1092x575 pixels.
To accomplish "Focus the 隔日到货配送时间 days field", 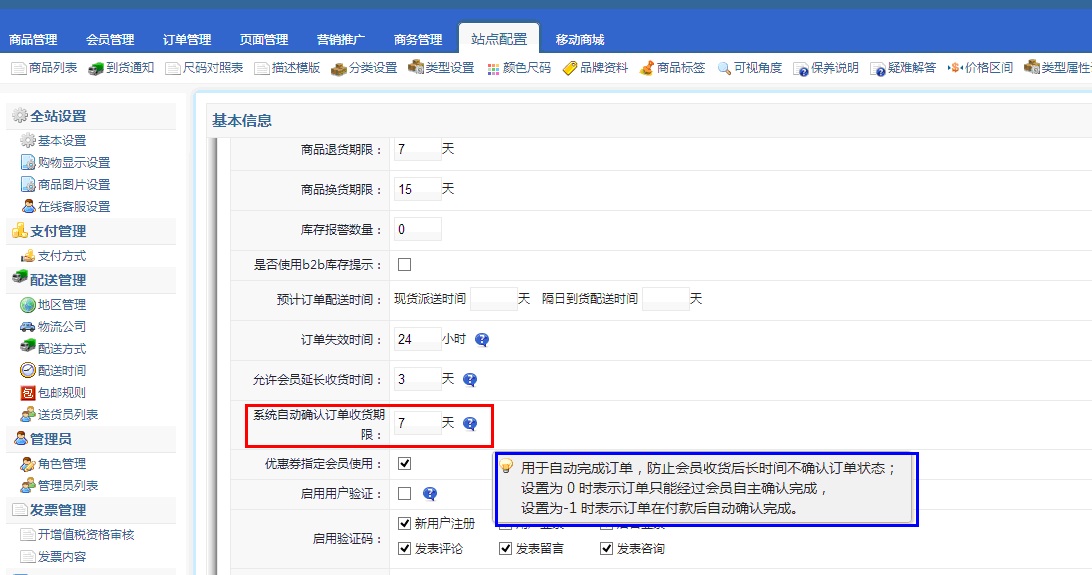I will tap(666, 299).
